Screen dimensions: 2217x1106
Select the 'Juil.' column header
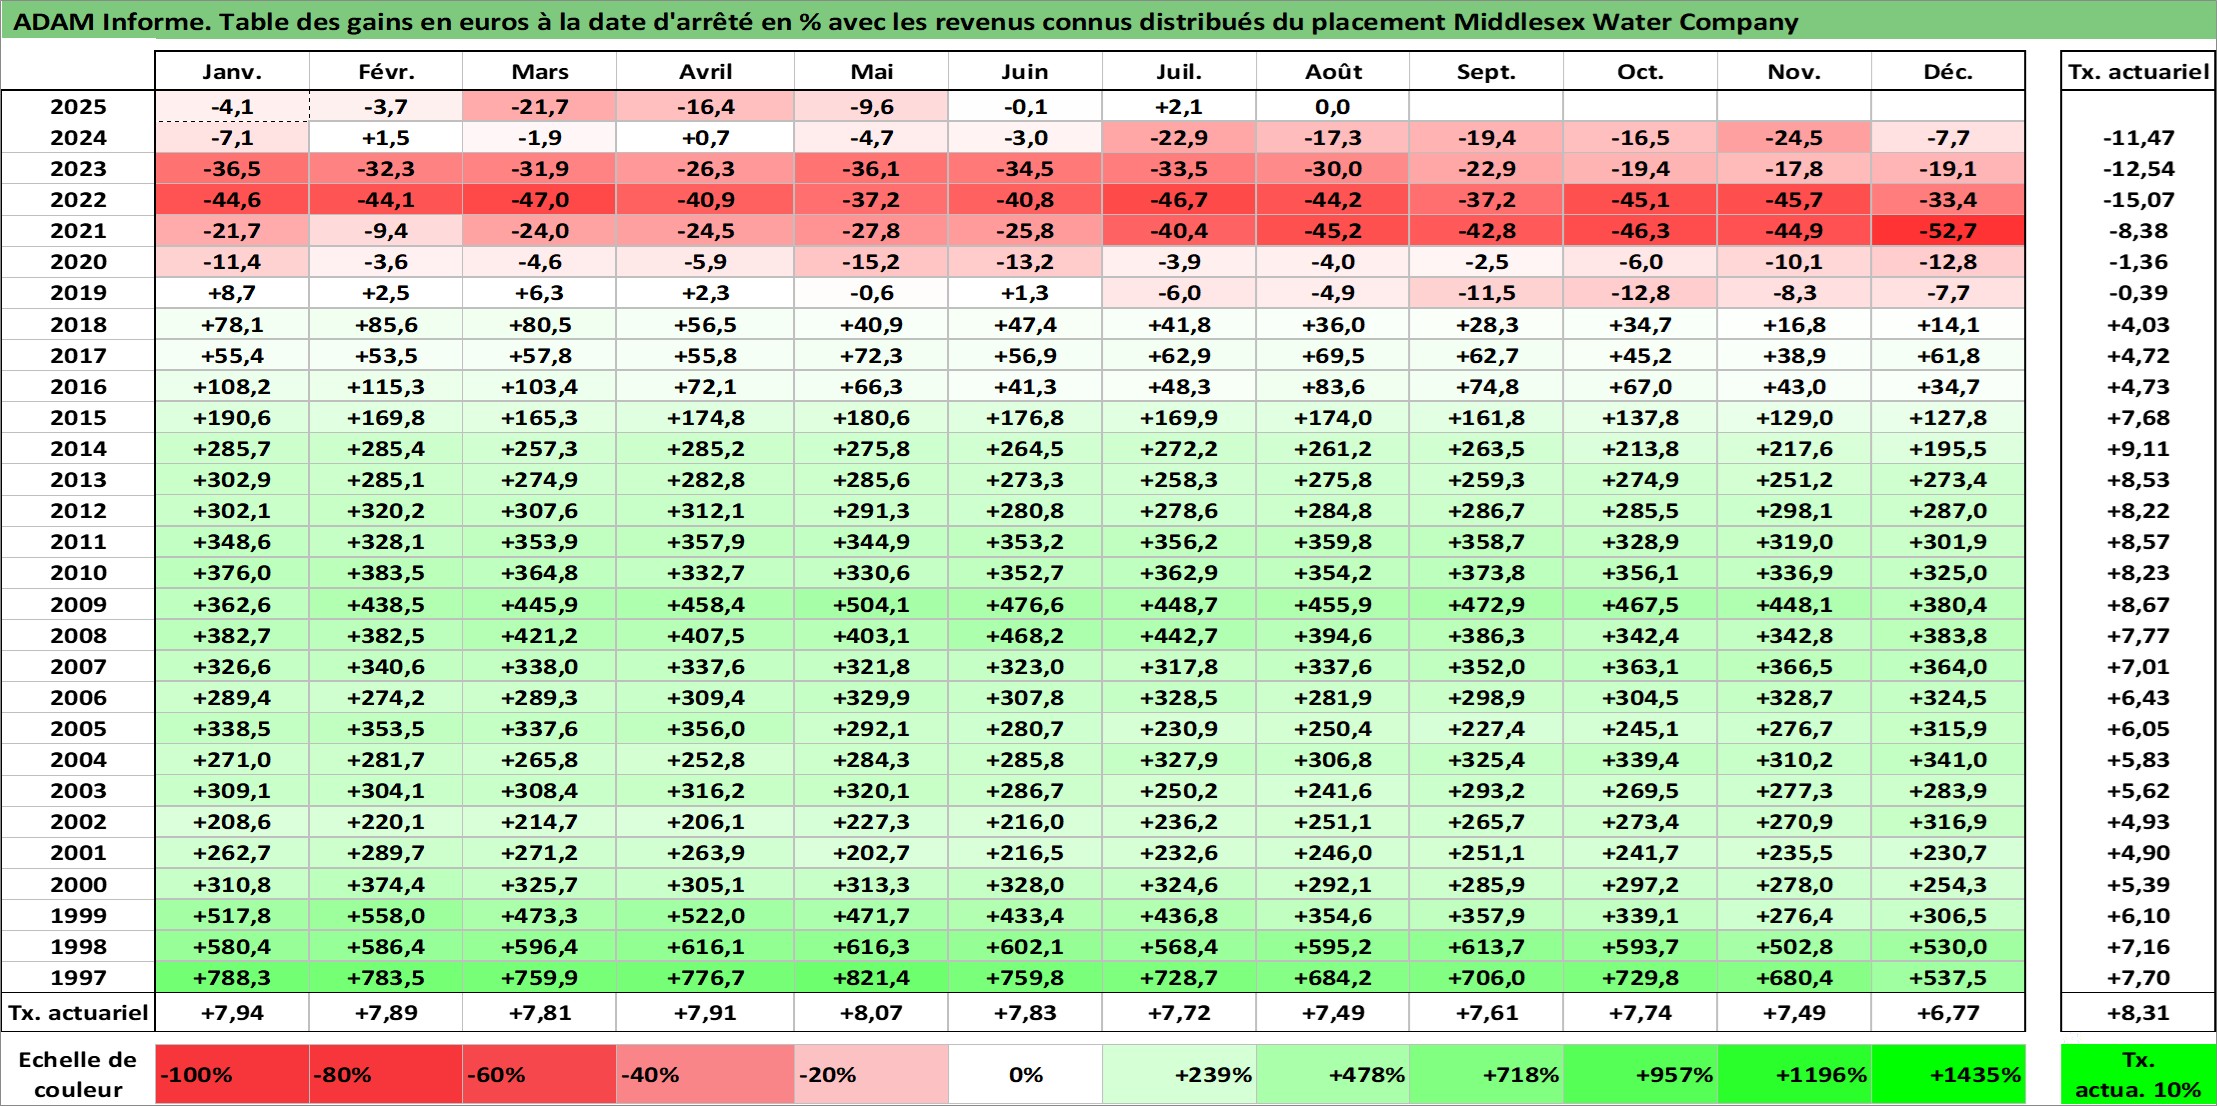pos(1179,71)
